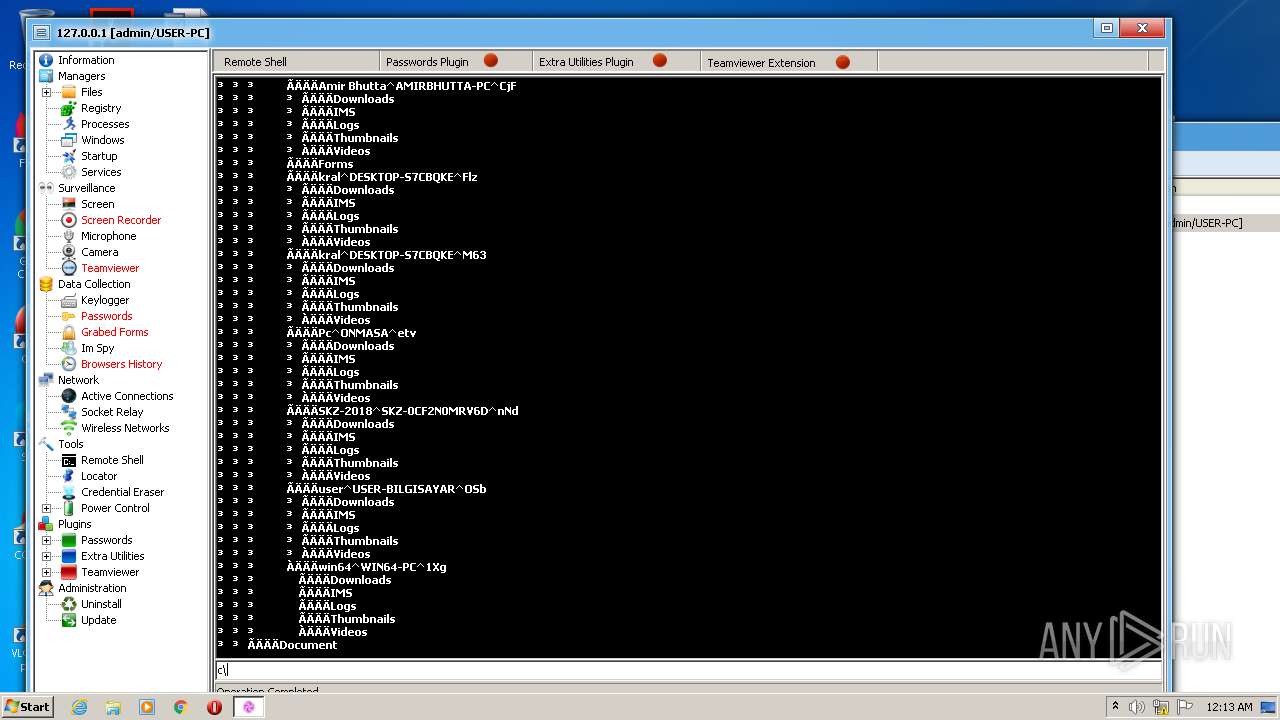This screenshot has height=720, width=1280.
Task: Select Managers category in tree
Action: click(81, 76)
